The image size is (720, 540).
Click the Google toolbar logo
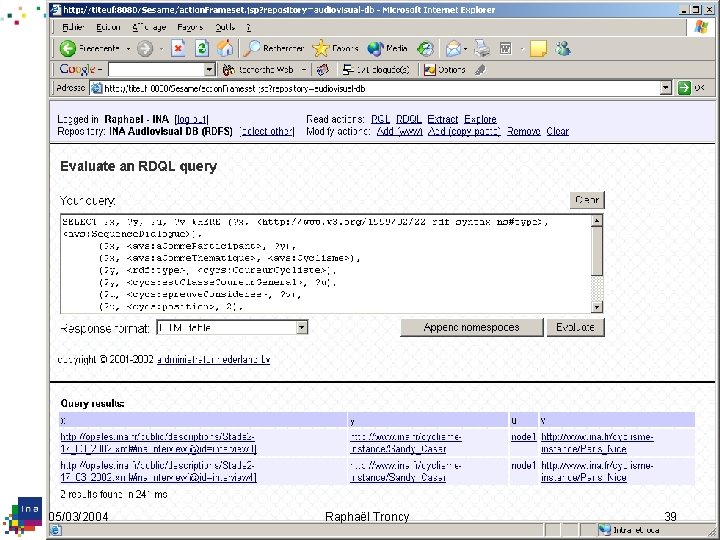(77, 69)
